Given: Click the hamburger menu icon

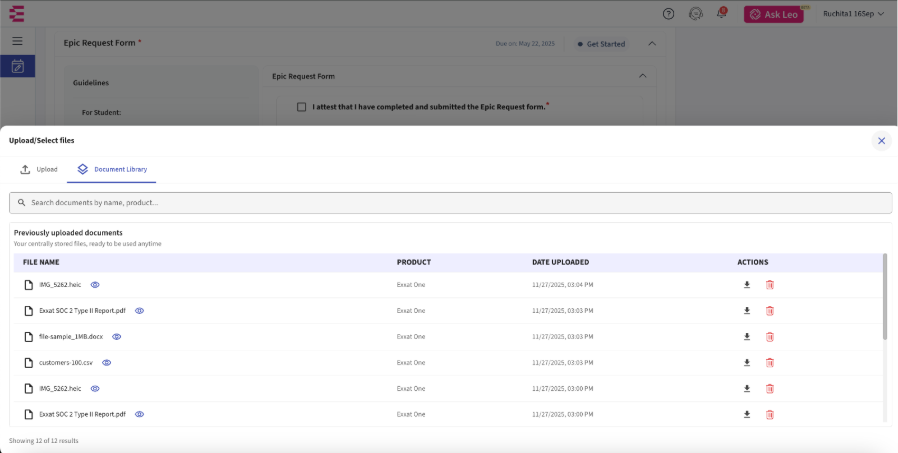Looking at the screenshot, I should pyautogui.click(x=17, y=41).
